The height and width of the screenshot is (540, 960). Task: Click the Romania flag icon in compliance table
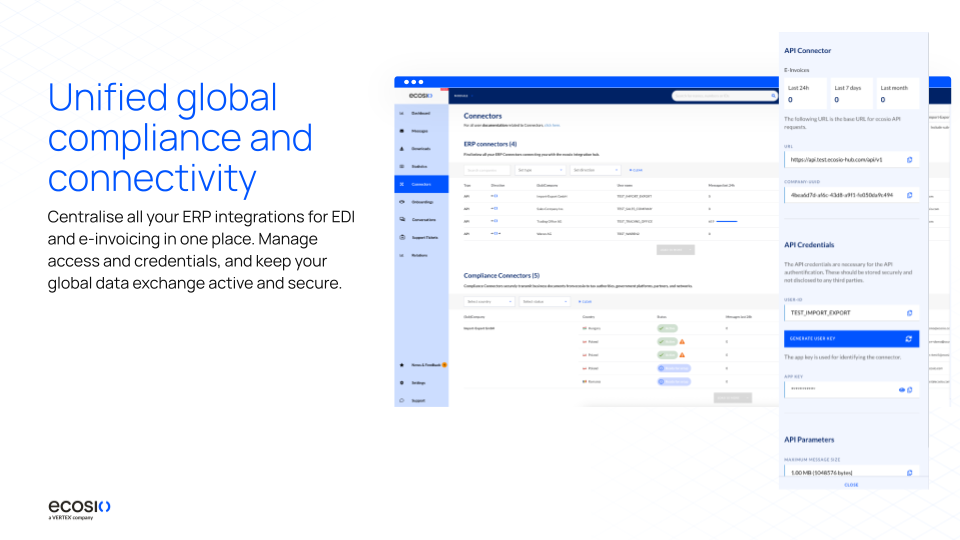[x=585, y=381]
